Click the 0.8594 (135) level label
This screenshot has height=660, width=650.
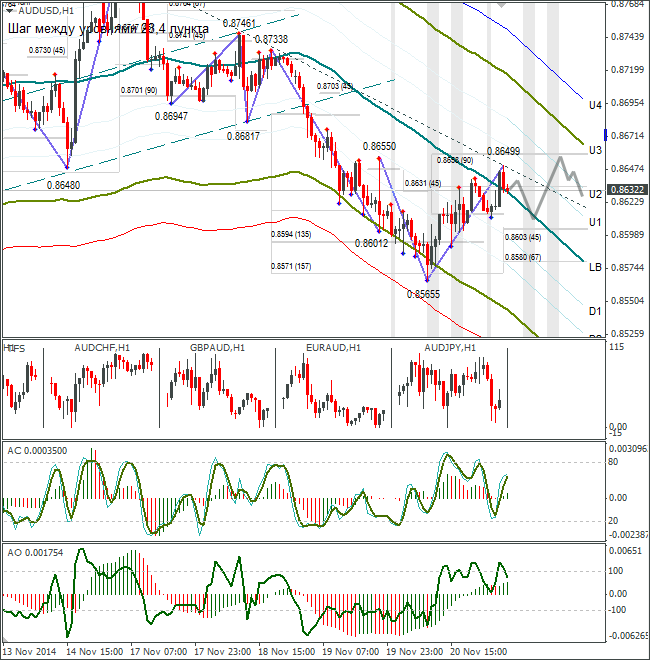291,234
